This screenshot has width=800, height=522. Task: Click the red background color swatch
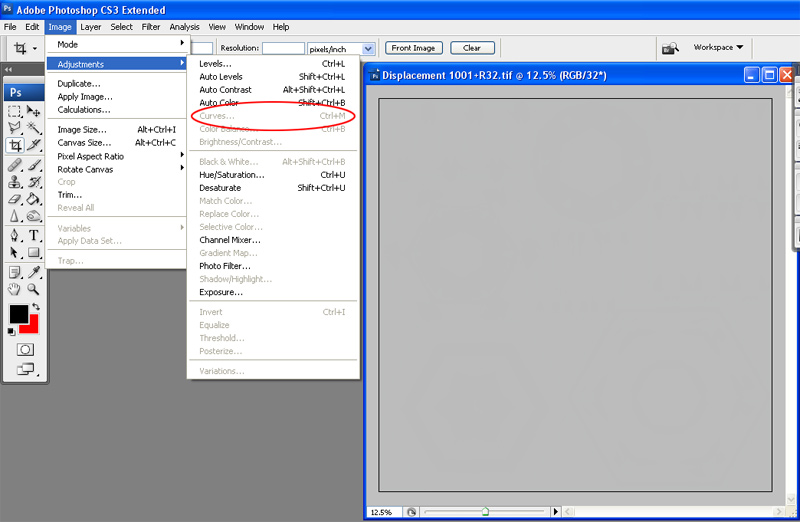click(31, 326)
